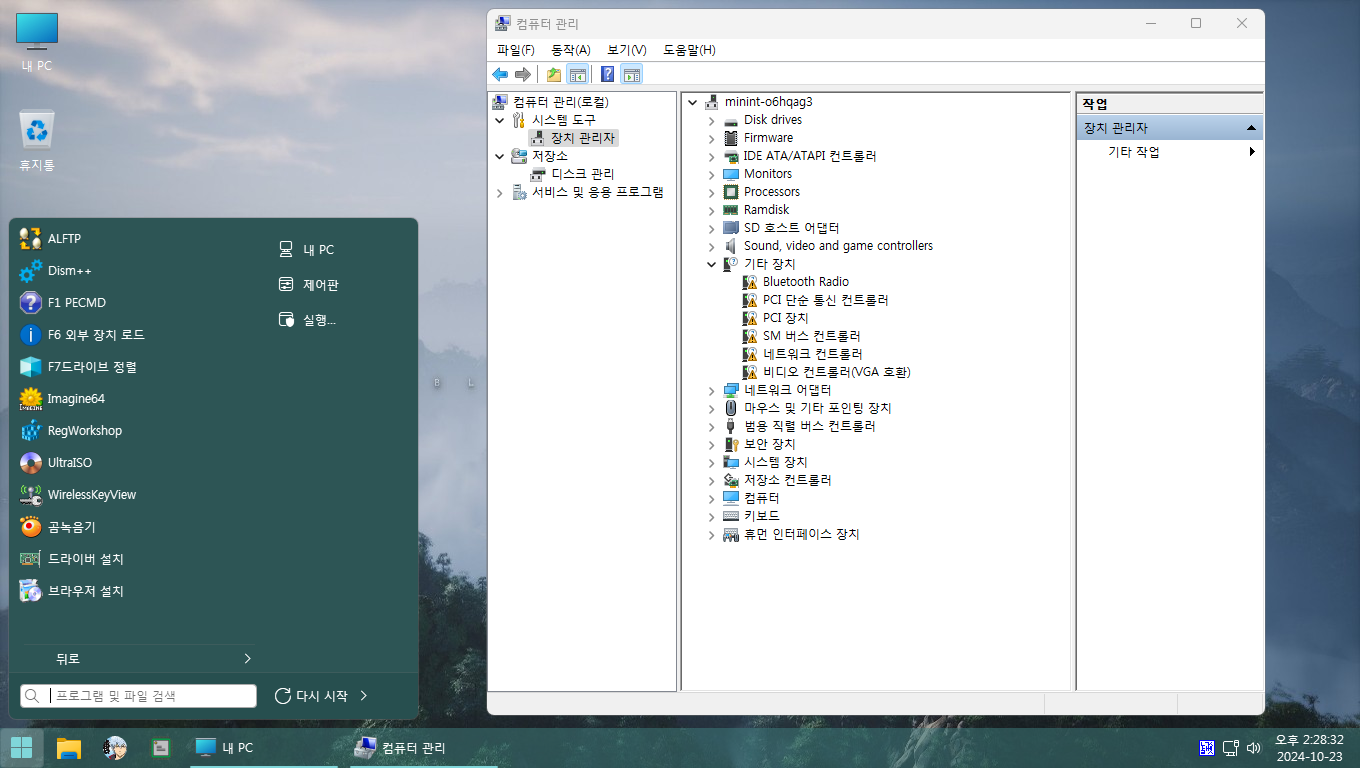Select the Firmware category row
1360x768 pixels.
pyautogui.click(x=768, y=138)
